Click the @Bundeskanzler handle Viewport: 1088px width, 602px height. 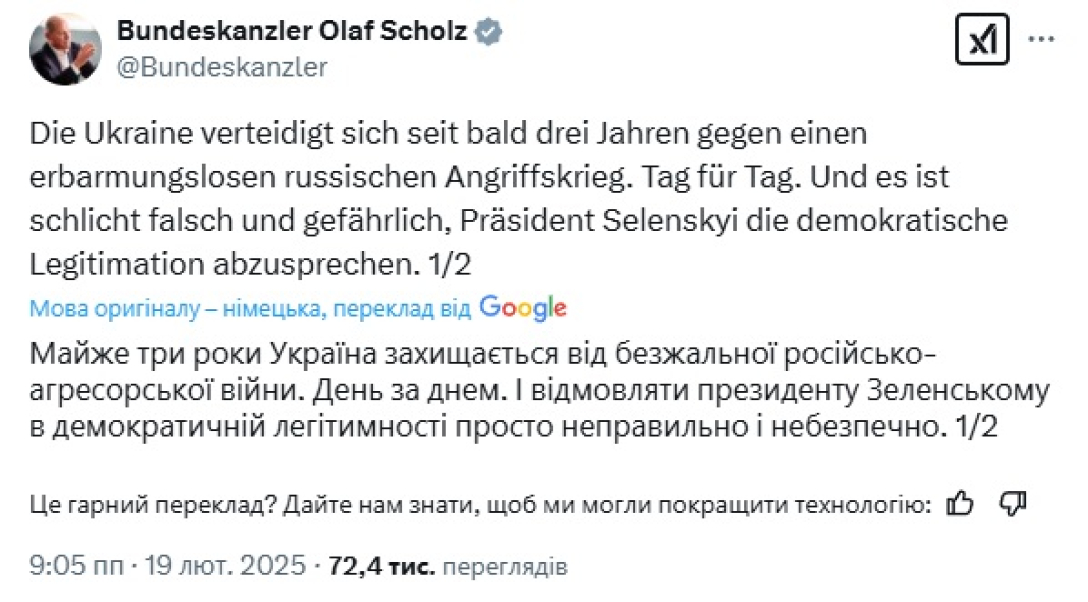(222, 67)
